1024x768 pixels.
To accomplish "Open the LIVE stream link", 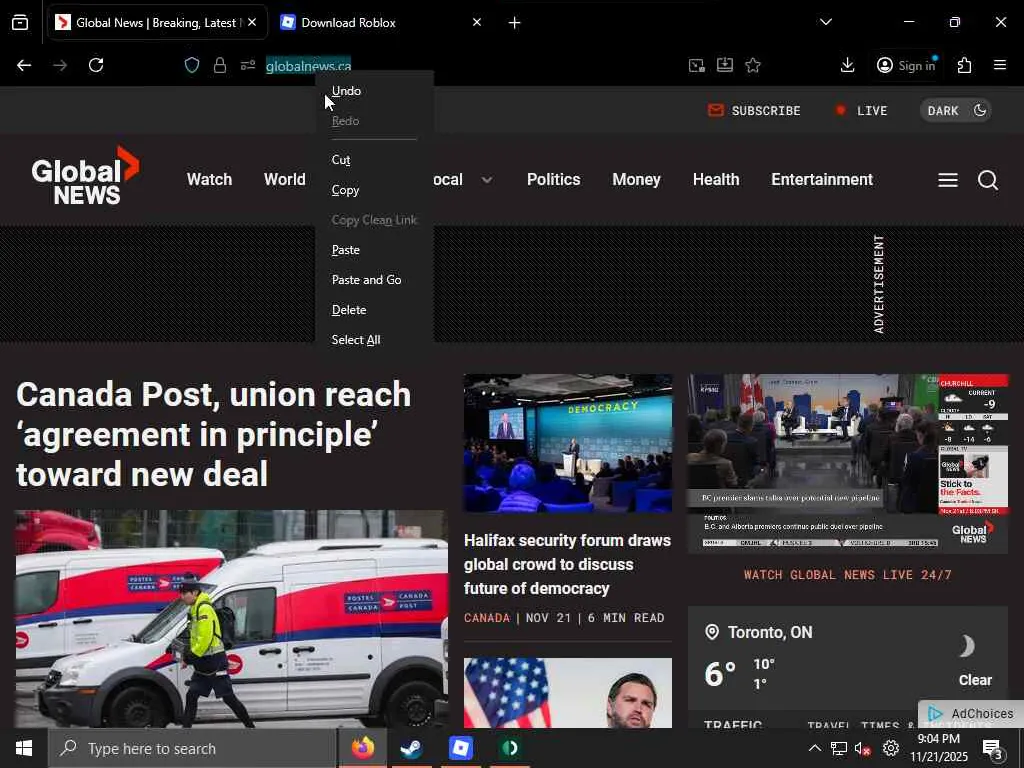I will (861, 110).
